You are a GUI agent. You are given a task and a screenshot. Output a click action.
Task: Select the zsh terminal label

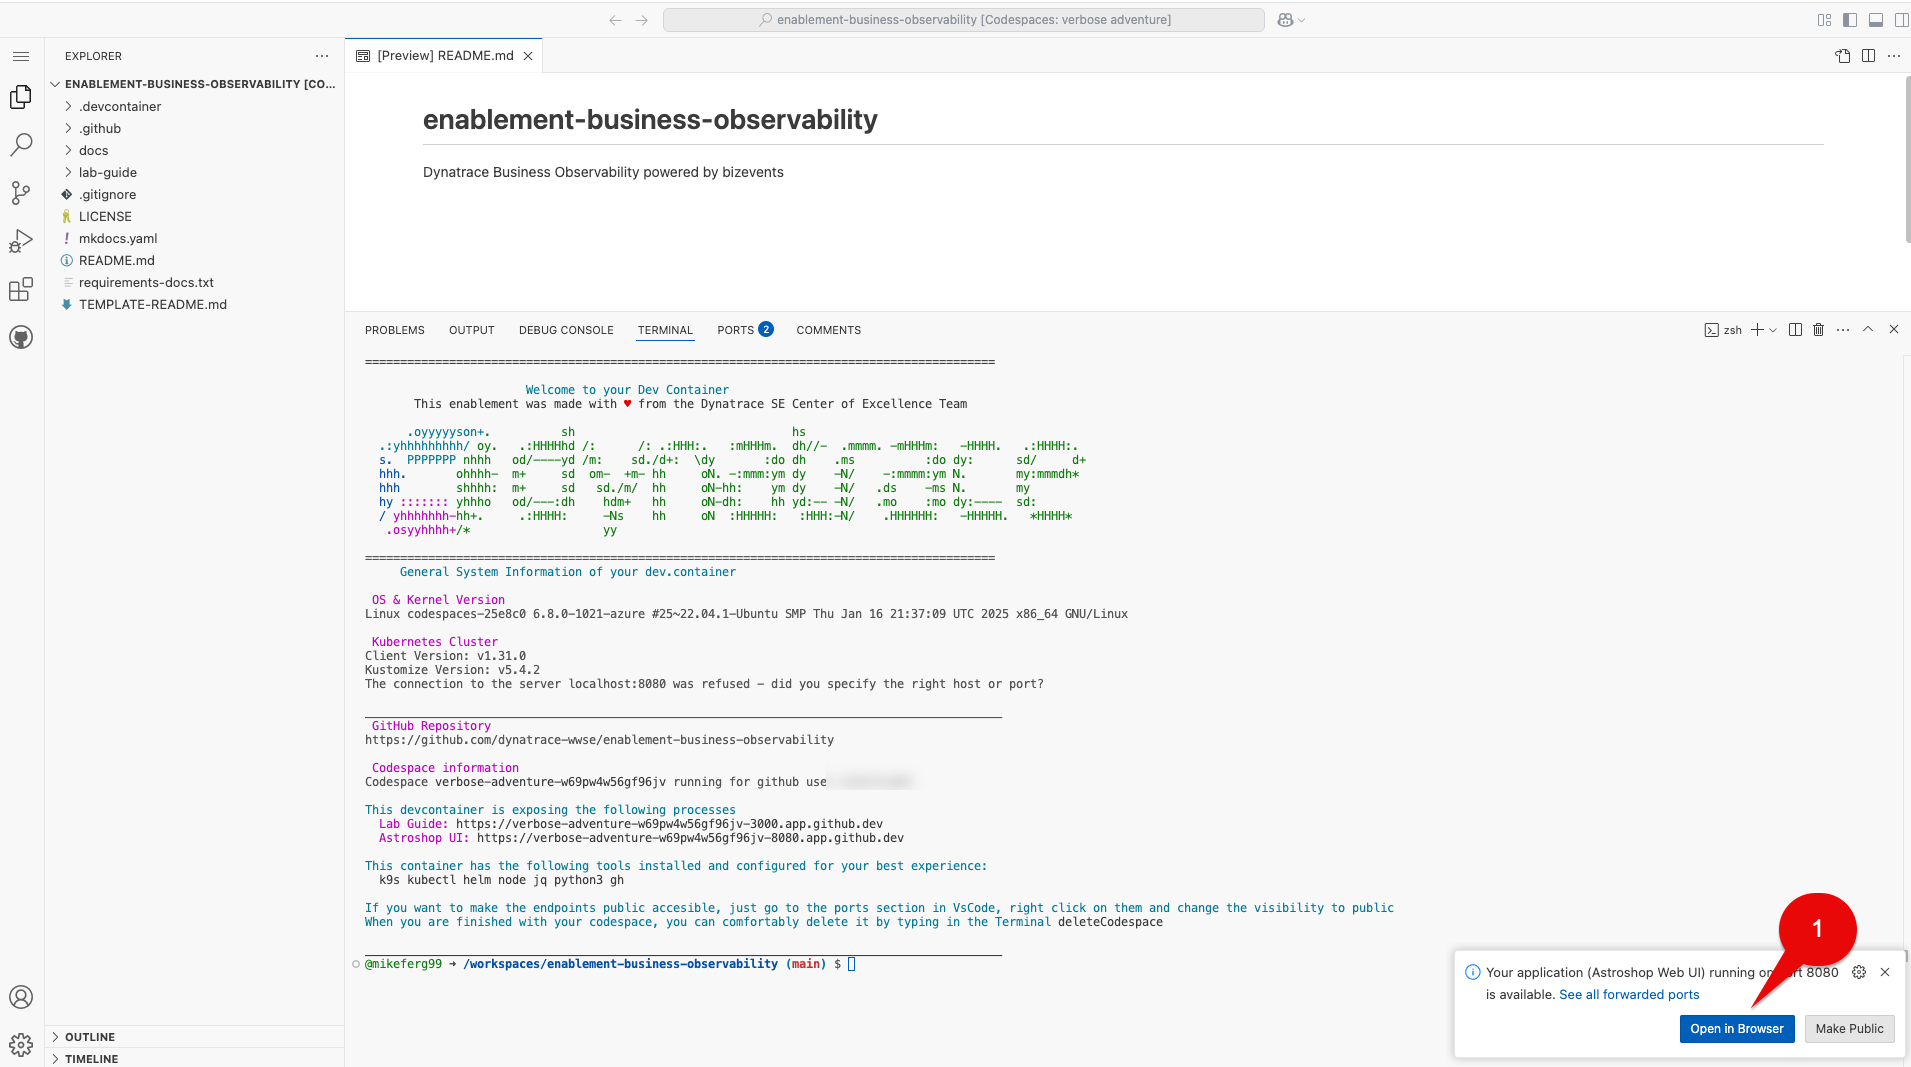(x=1723, y=330)
